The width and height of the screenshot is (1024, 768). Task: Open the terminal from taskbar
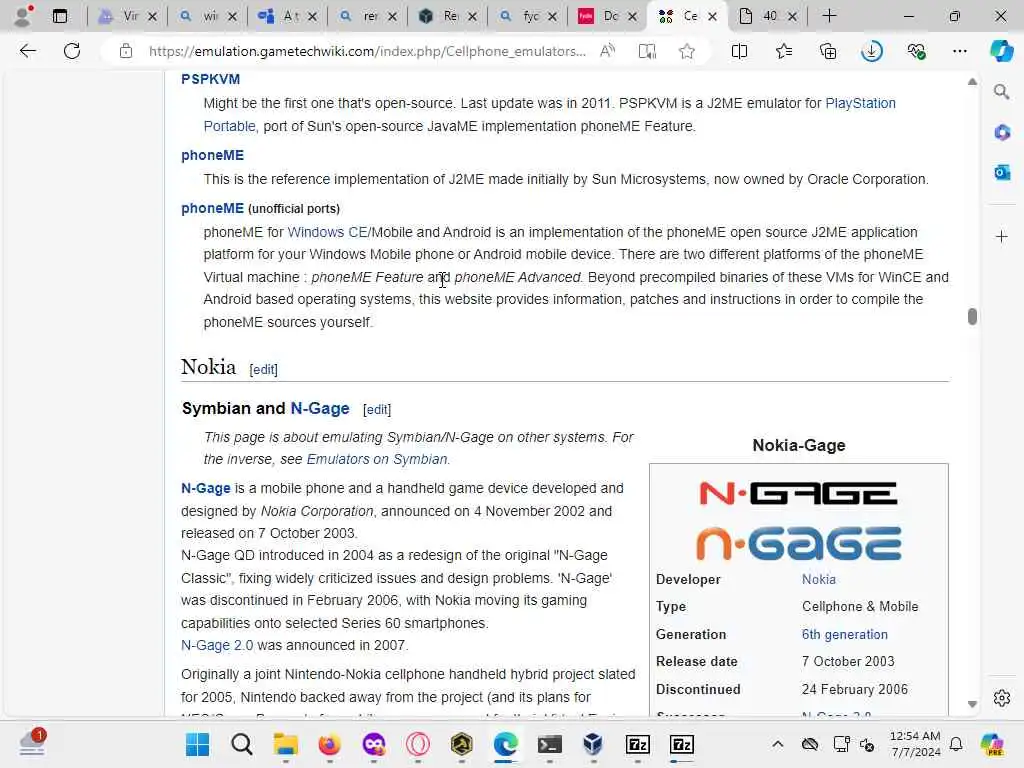click(549, 744)
